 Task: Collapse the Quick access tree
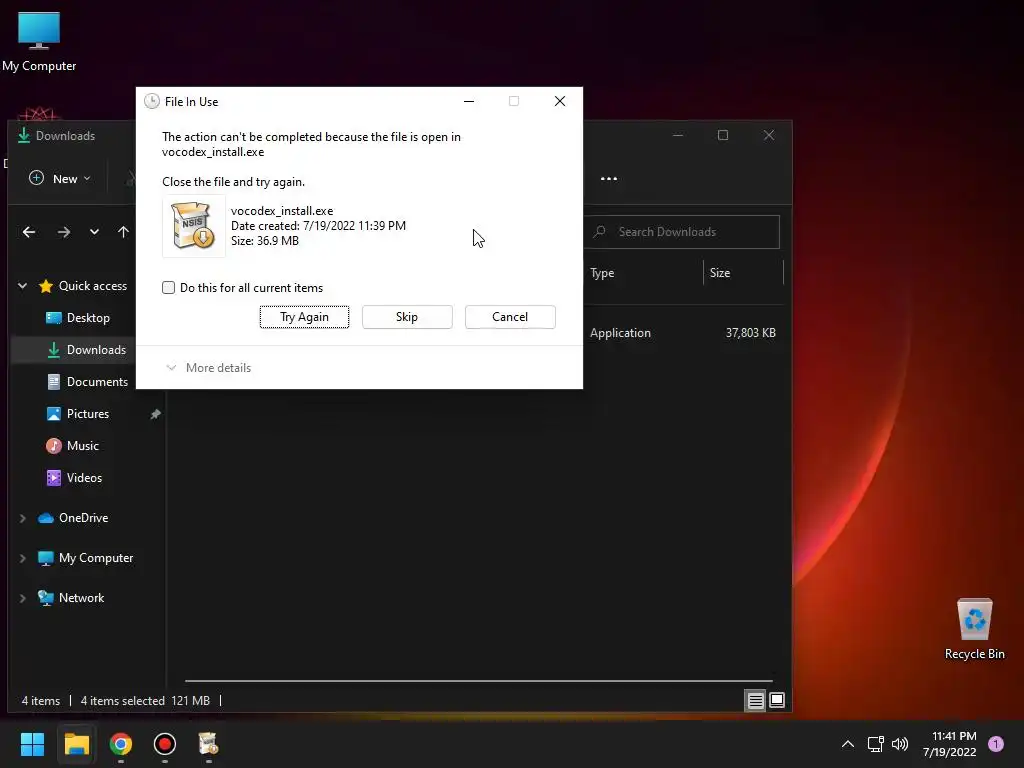coord(23,286)
